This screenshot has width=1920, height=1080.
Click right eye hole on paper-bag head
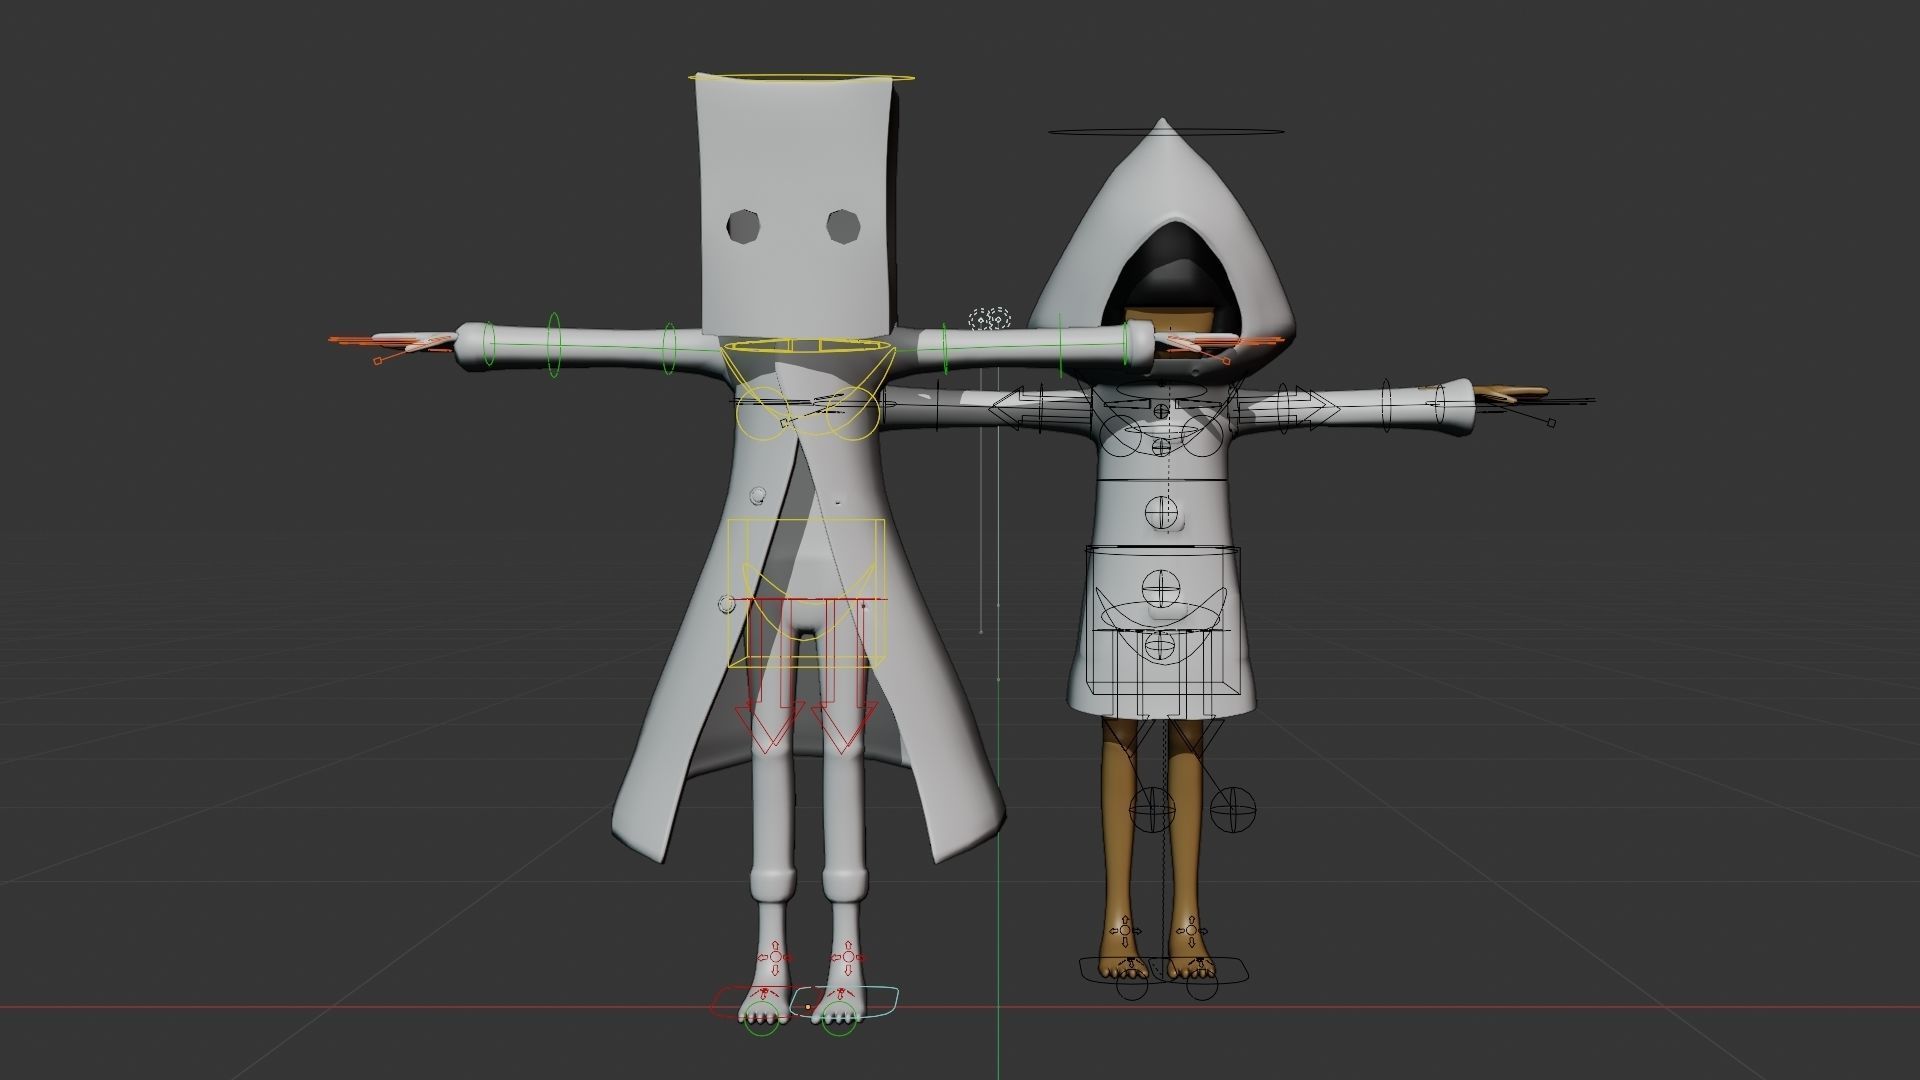845,226
